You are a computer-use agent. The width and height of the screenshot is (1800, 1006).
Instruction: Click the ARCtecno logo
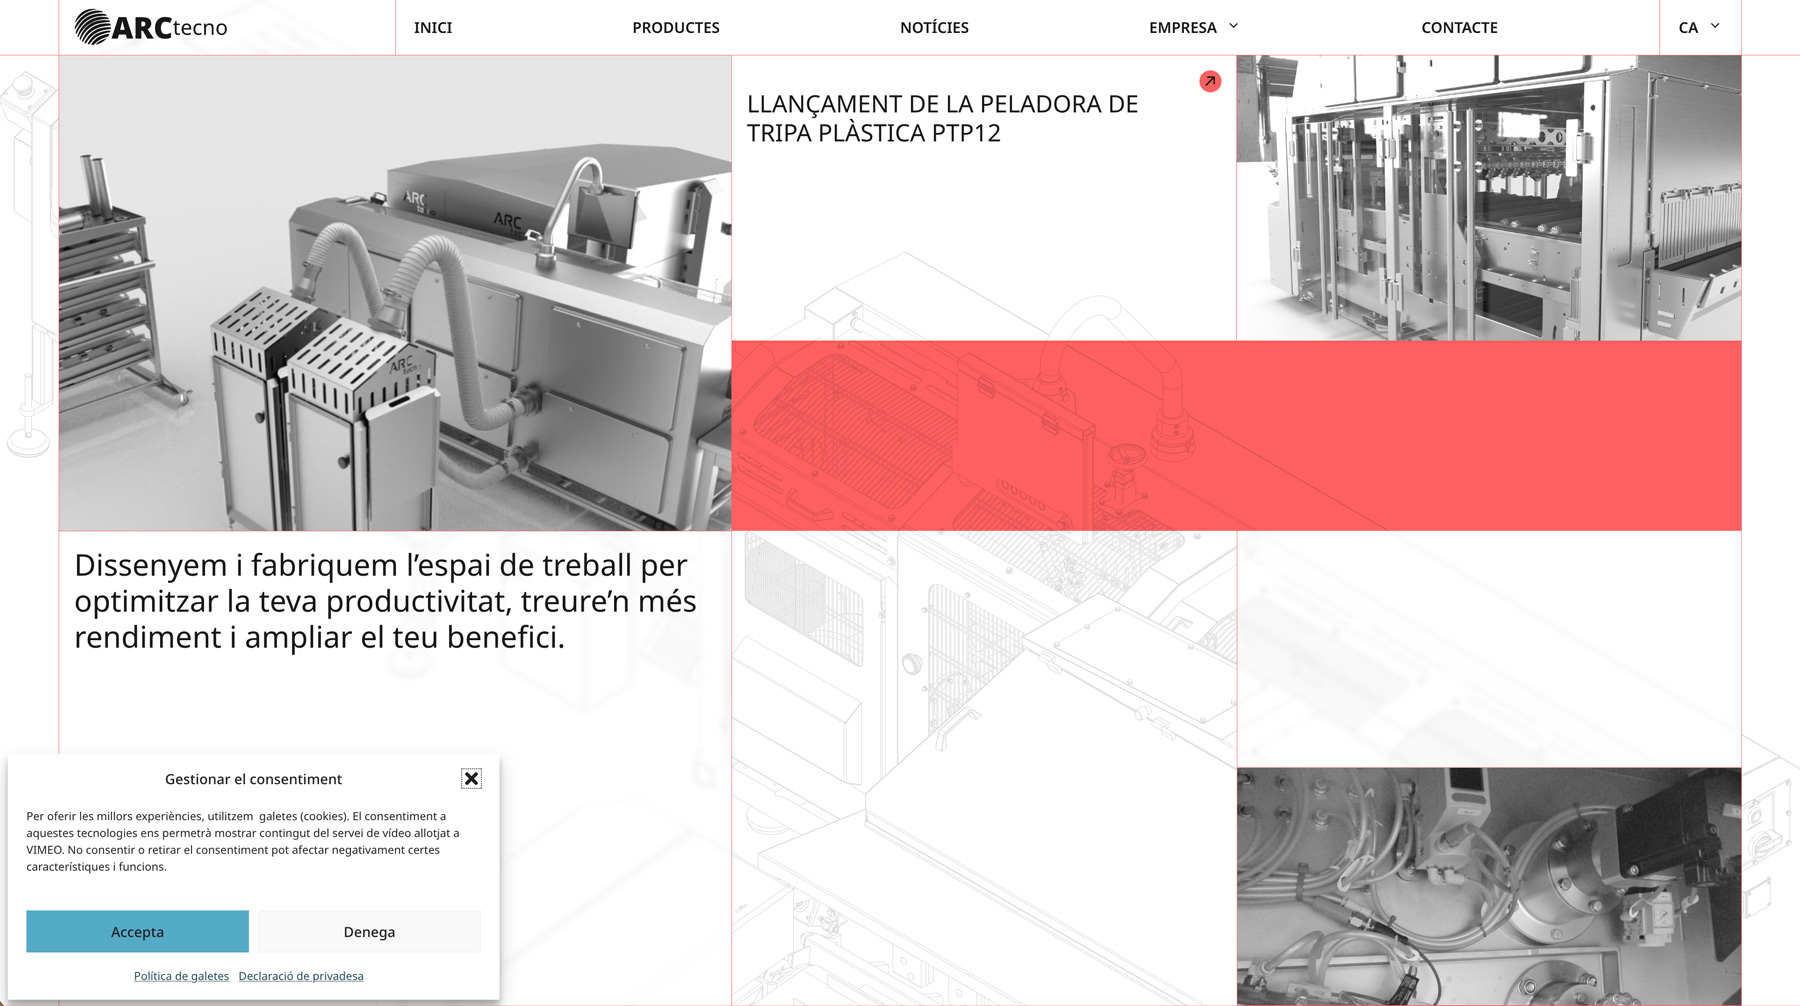(151, 27)
